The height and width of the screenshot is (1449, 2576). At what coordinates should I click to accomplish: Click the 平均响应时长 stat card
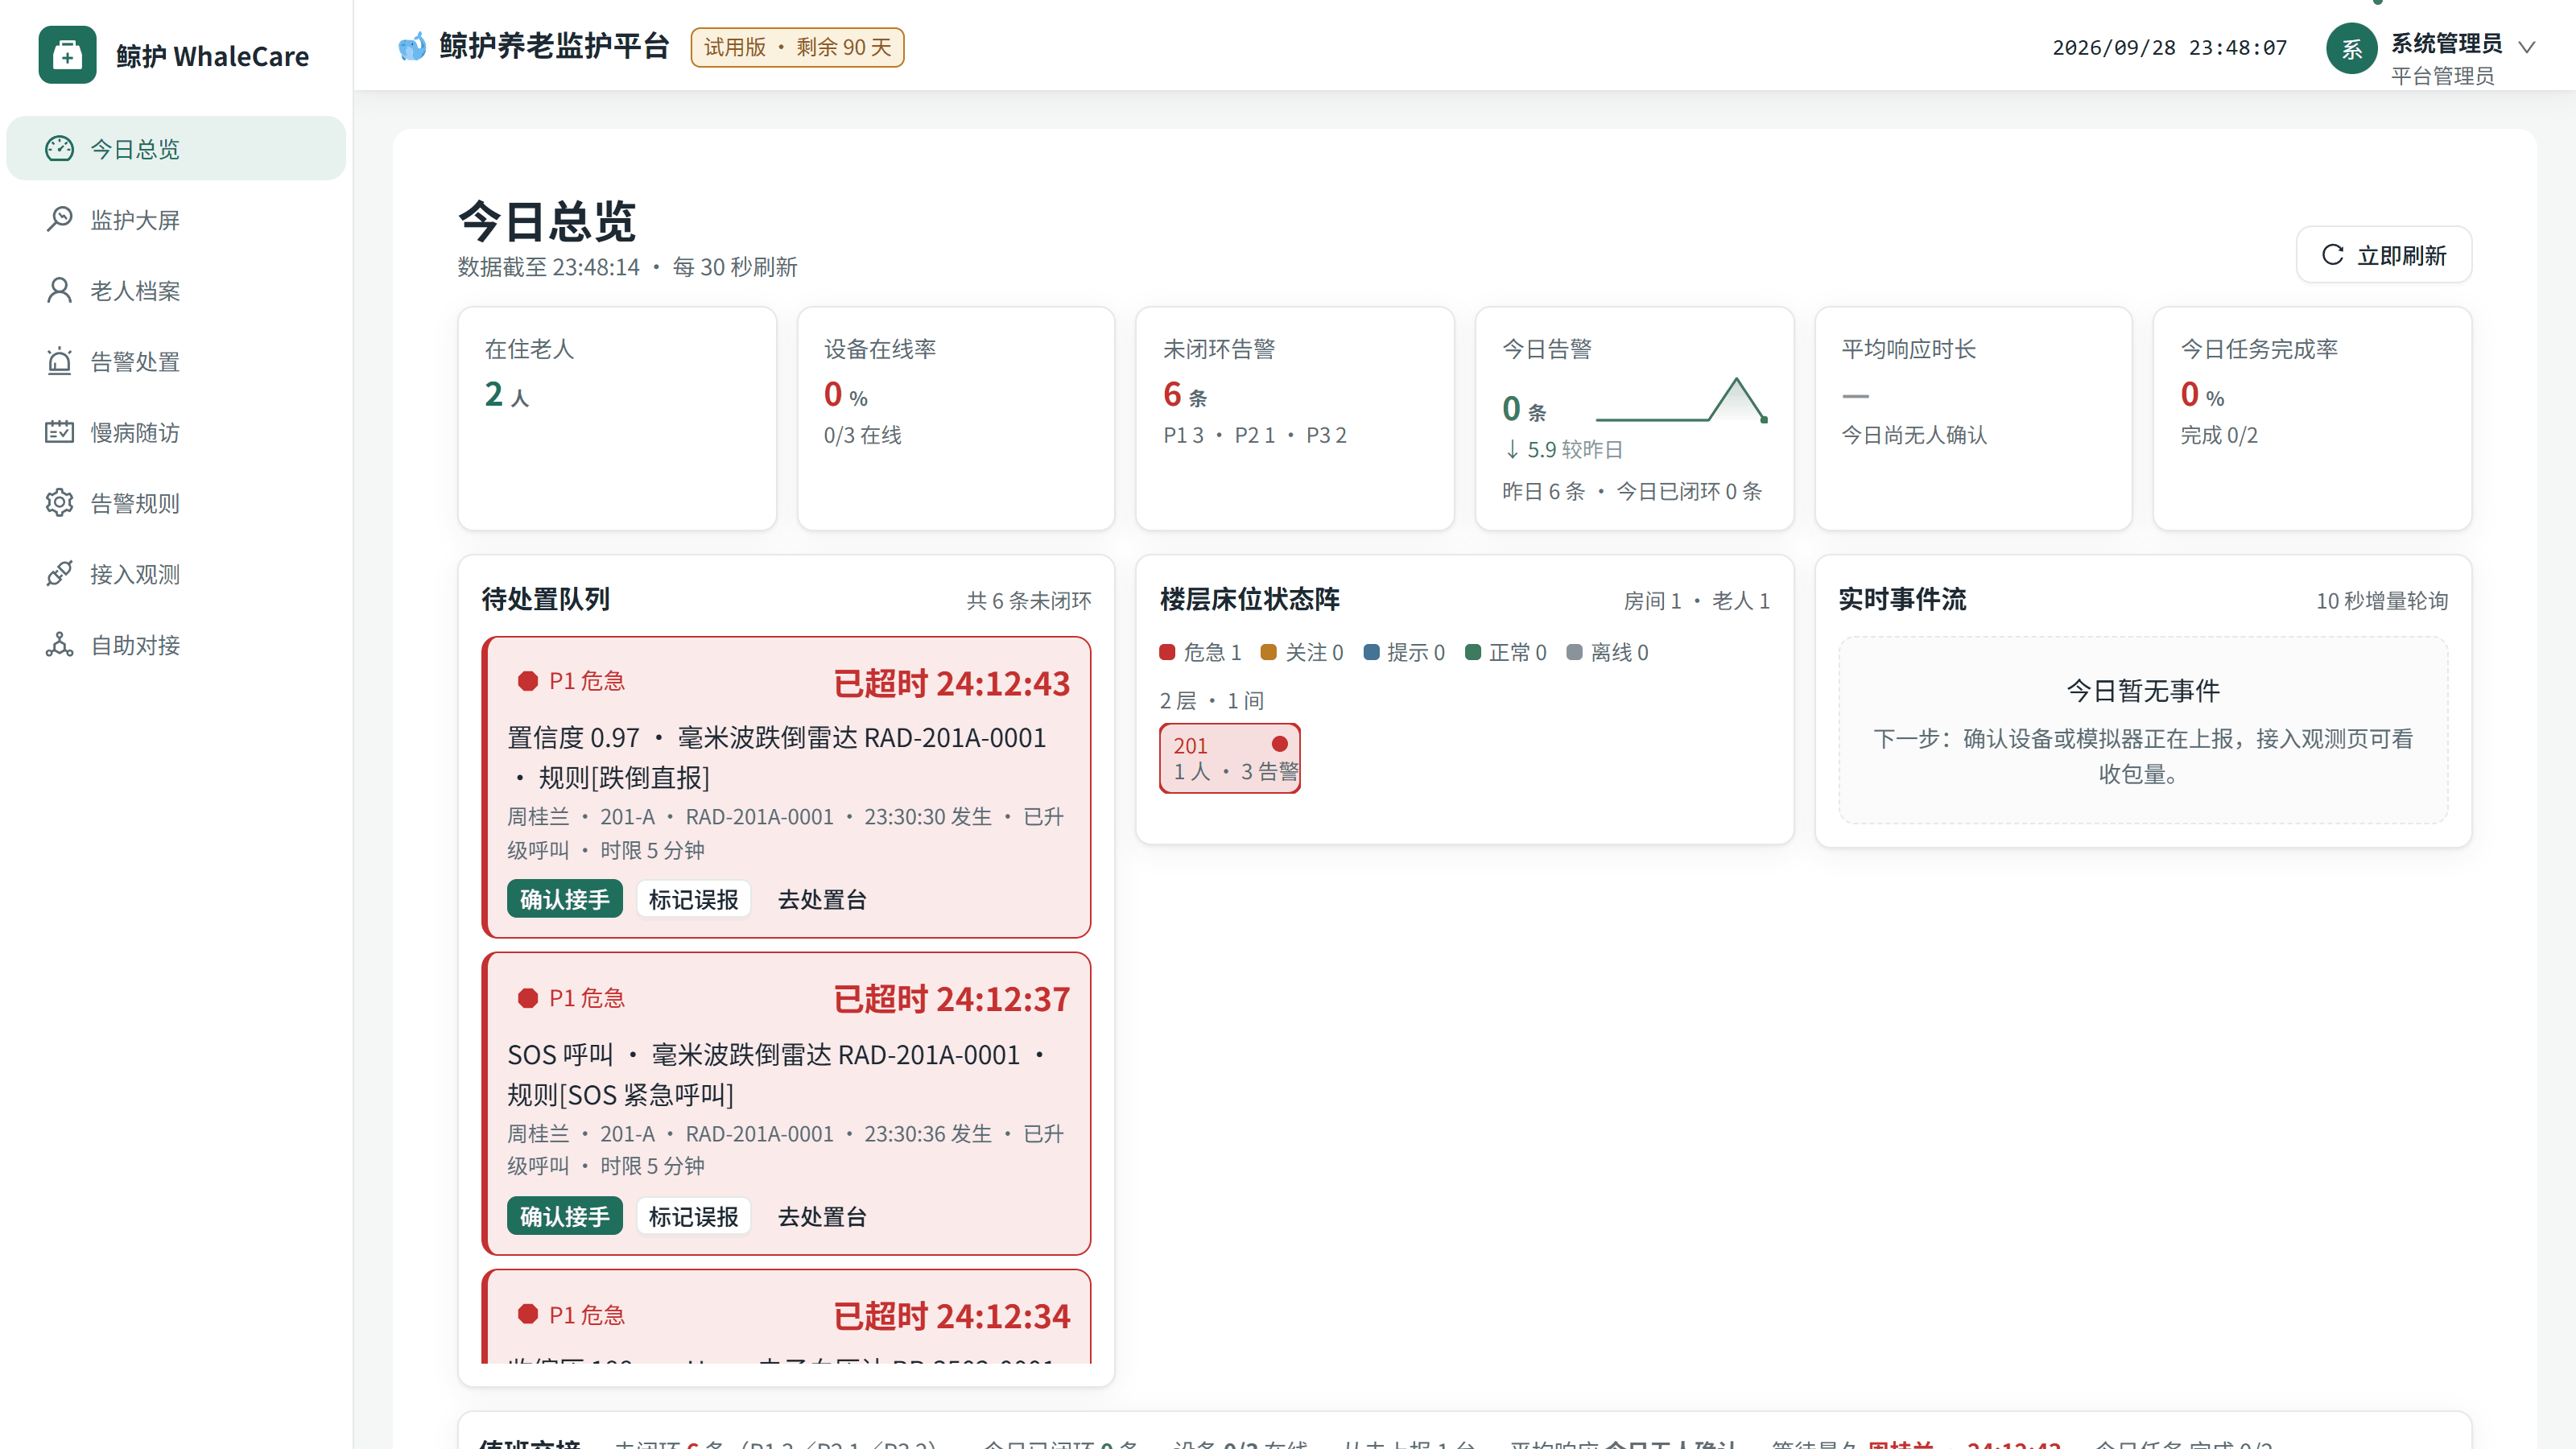click(1973, 418)
